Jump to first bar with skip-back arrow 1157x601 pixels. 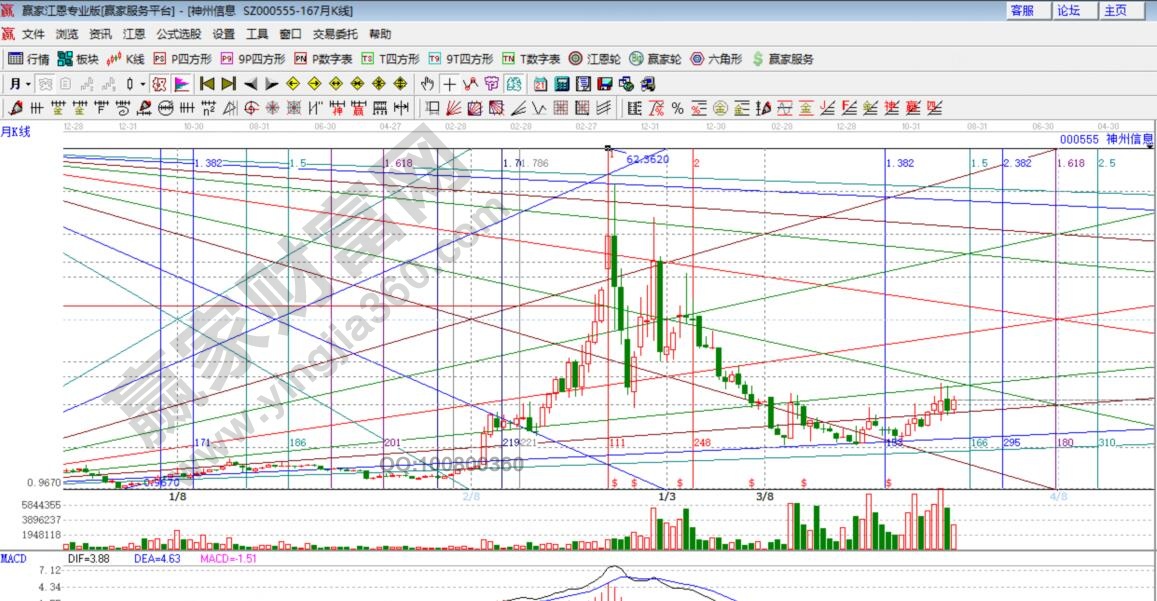pyautogui.click(x=207, y=84)
